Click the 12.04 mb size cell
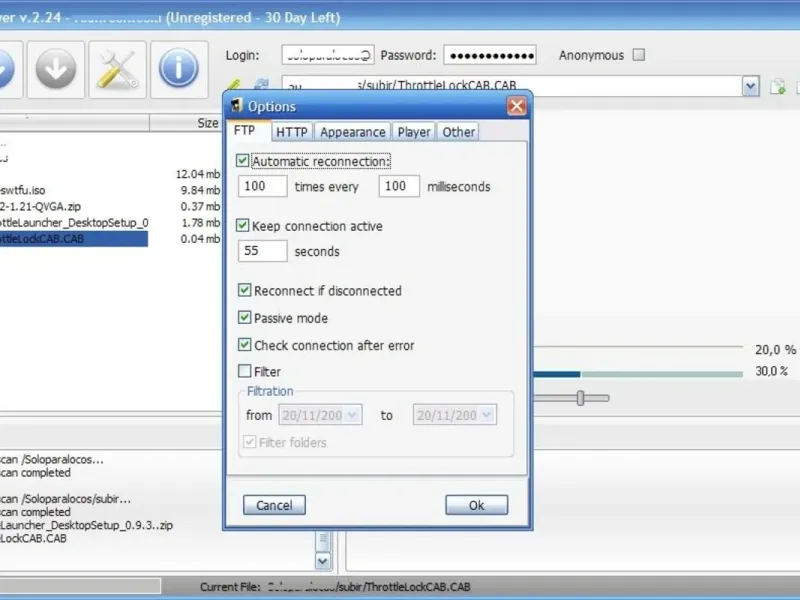 click(x=198, y=174)
